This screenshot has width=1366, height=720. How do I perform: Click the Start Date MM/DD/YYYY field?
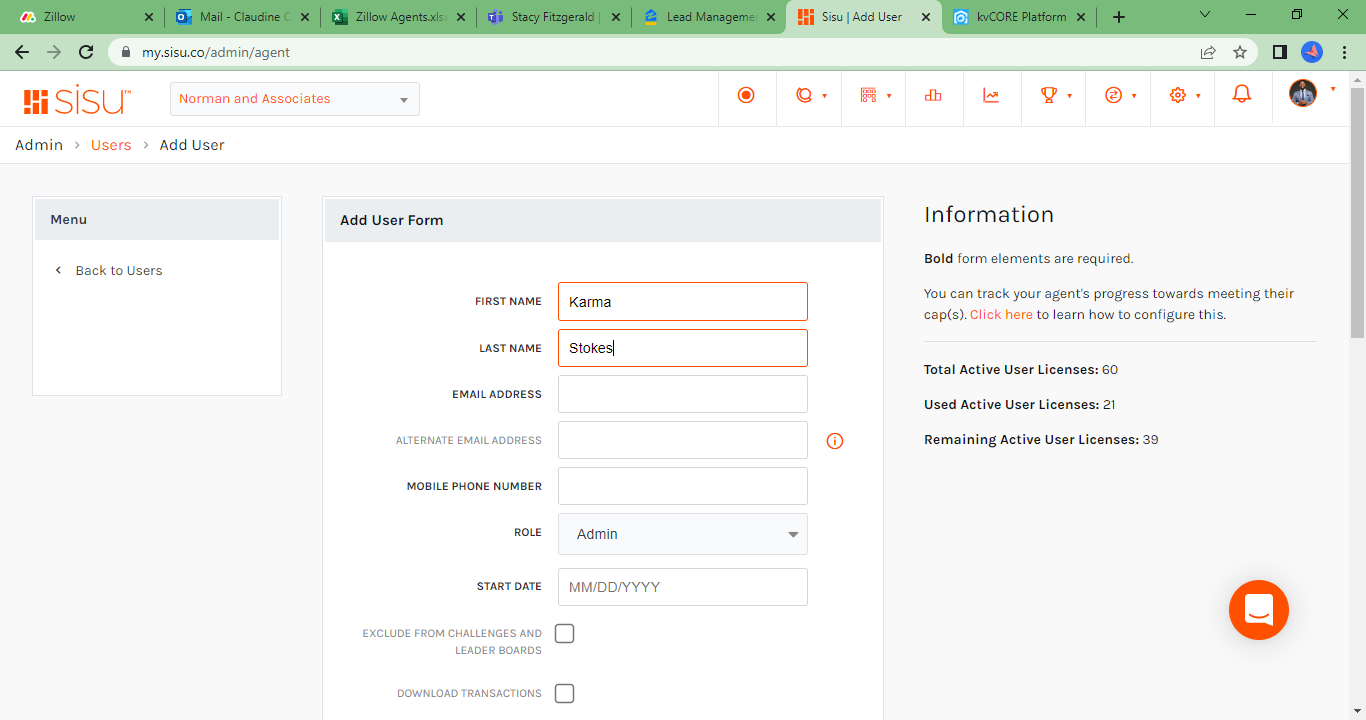coord(683,587)
